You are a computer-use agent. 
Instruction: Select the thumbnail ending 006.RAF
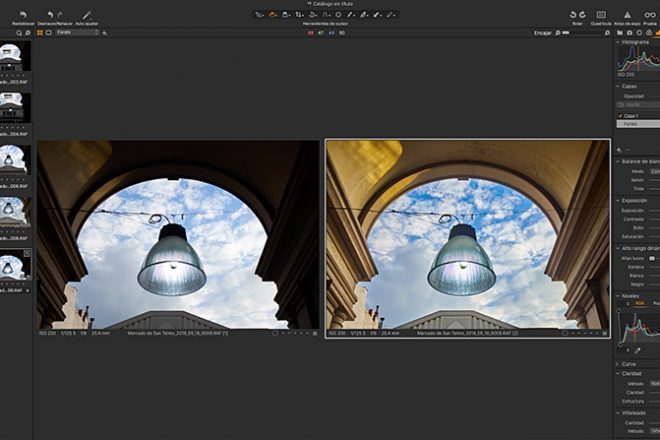click(x=15, y=160)
